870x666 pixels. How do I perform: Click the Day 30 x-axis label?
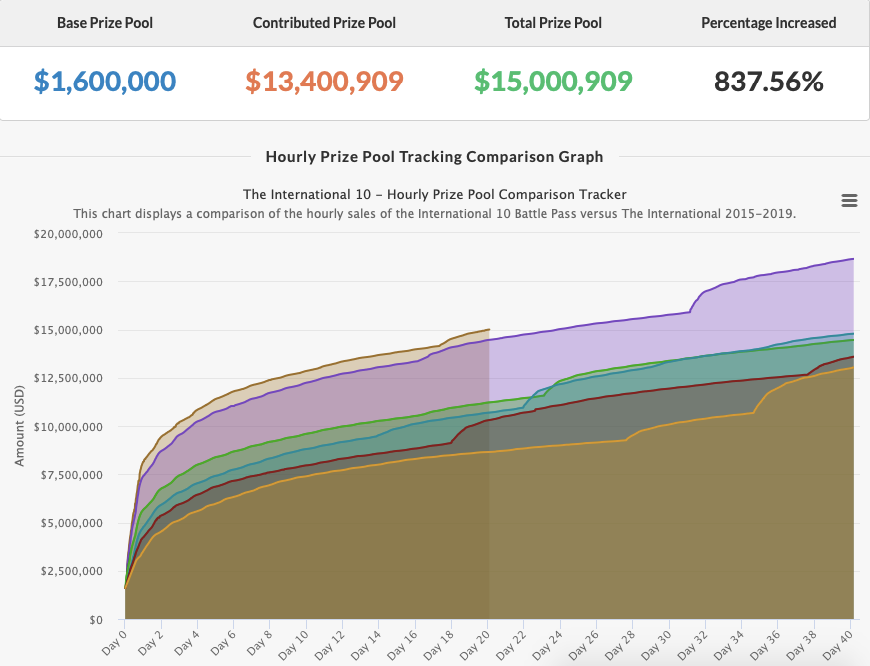click(x=657, y=644)
